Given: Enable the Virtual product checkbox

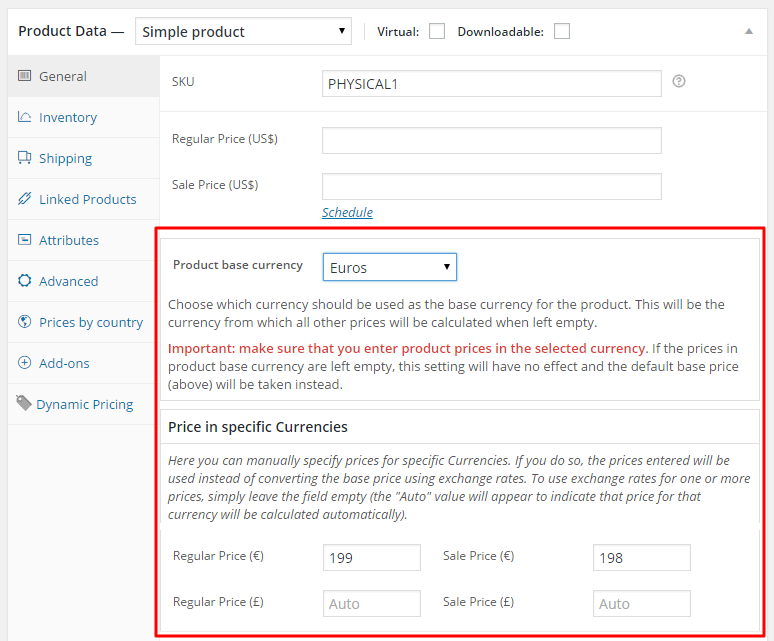Looking at the screenshot, I should (437, 31).
